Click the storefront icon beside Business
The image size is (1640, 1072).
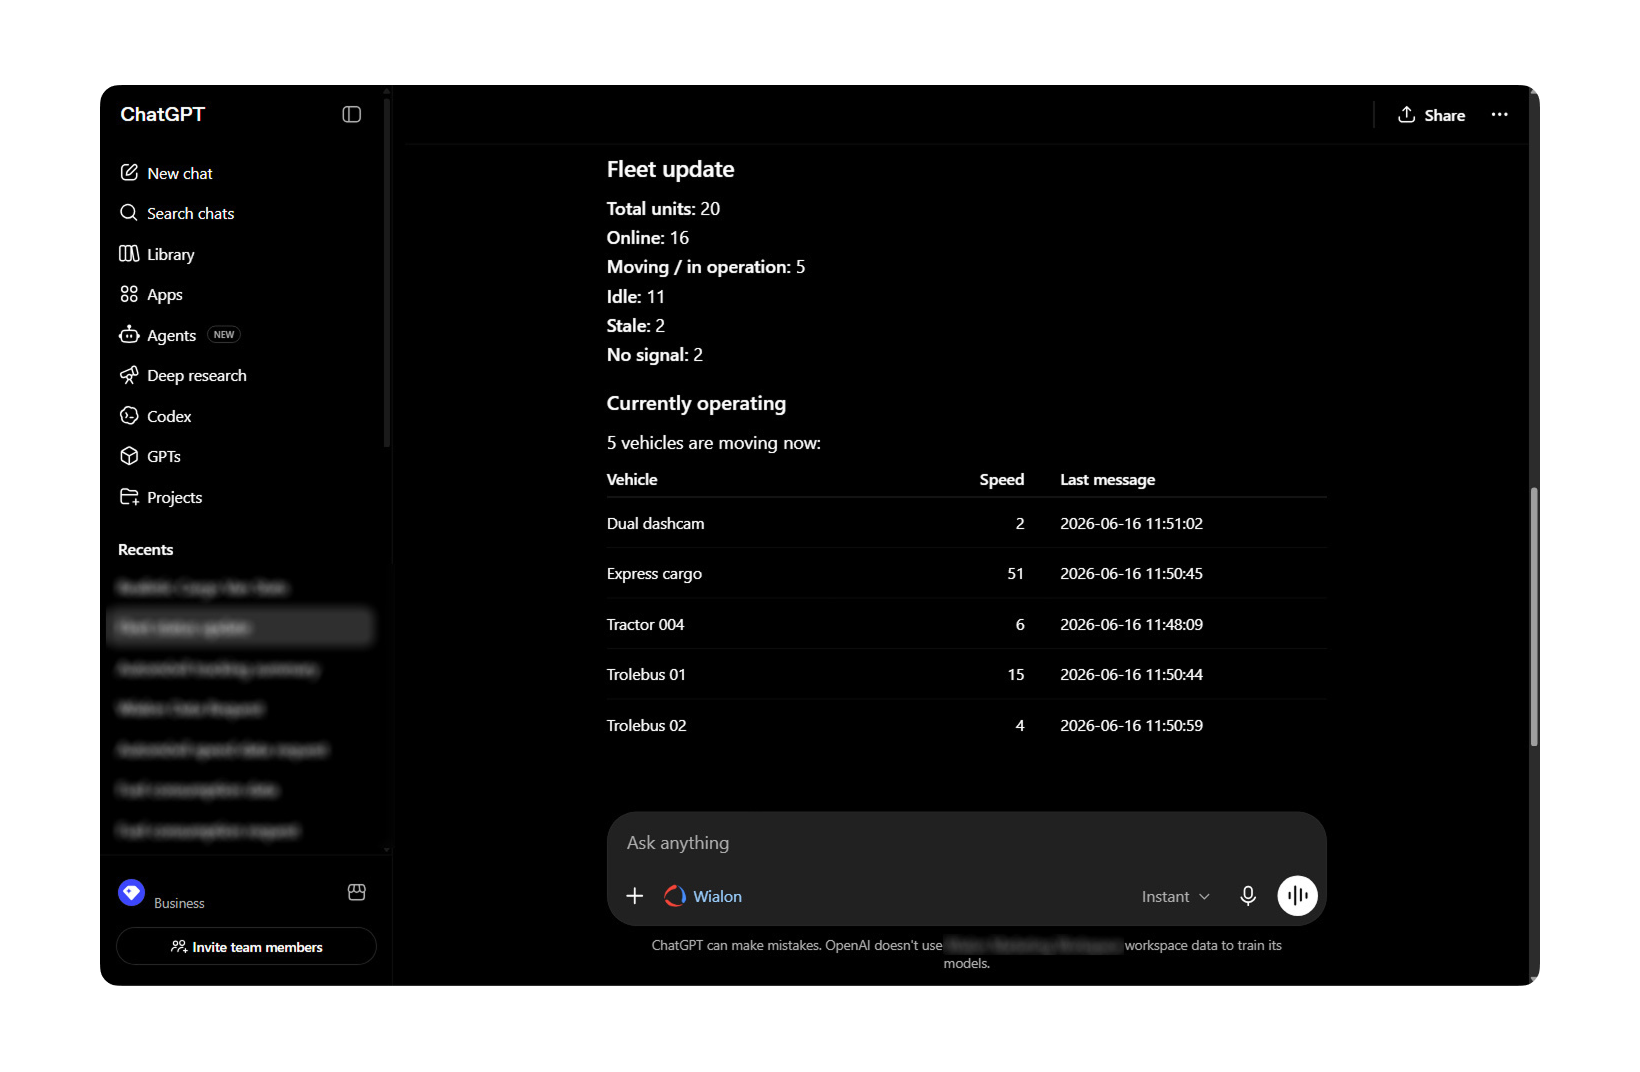pos(357,892)
